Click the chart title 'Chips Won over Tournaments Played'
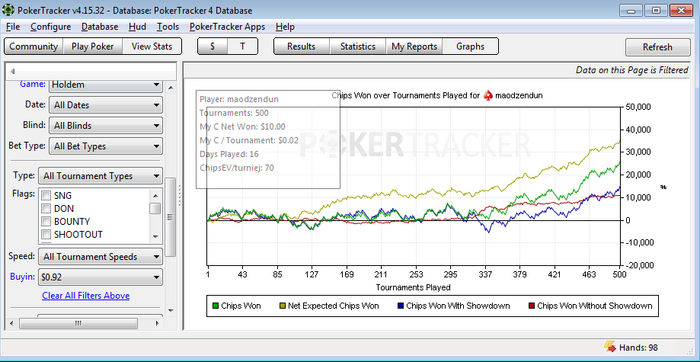700x362 pixels. click(x=406, y=96)
